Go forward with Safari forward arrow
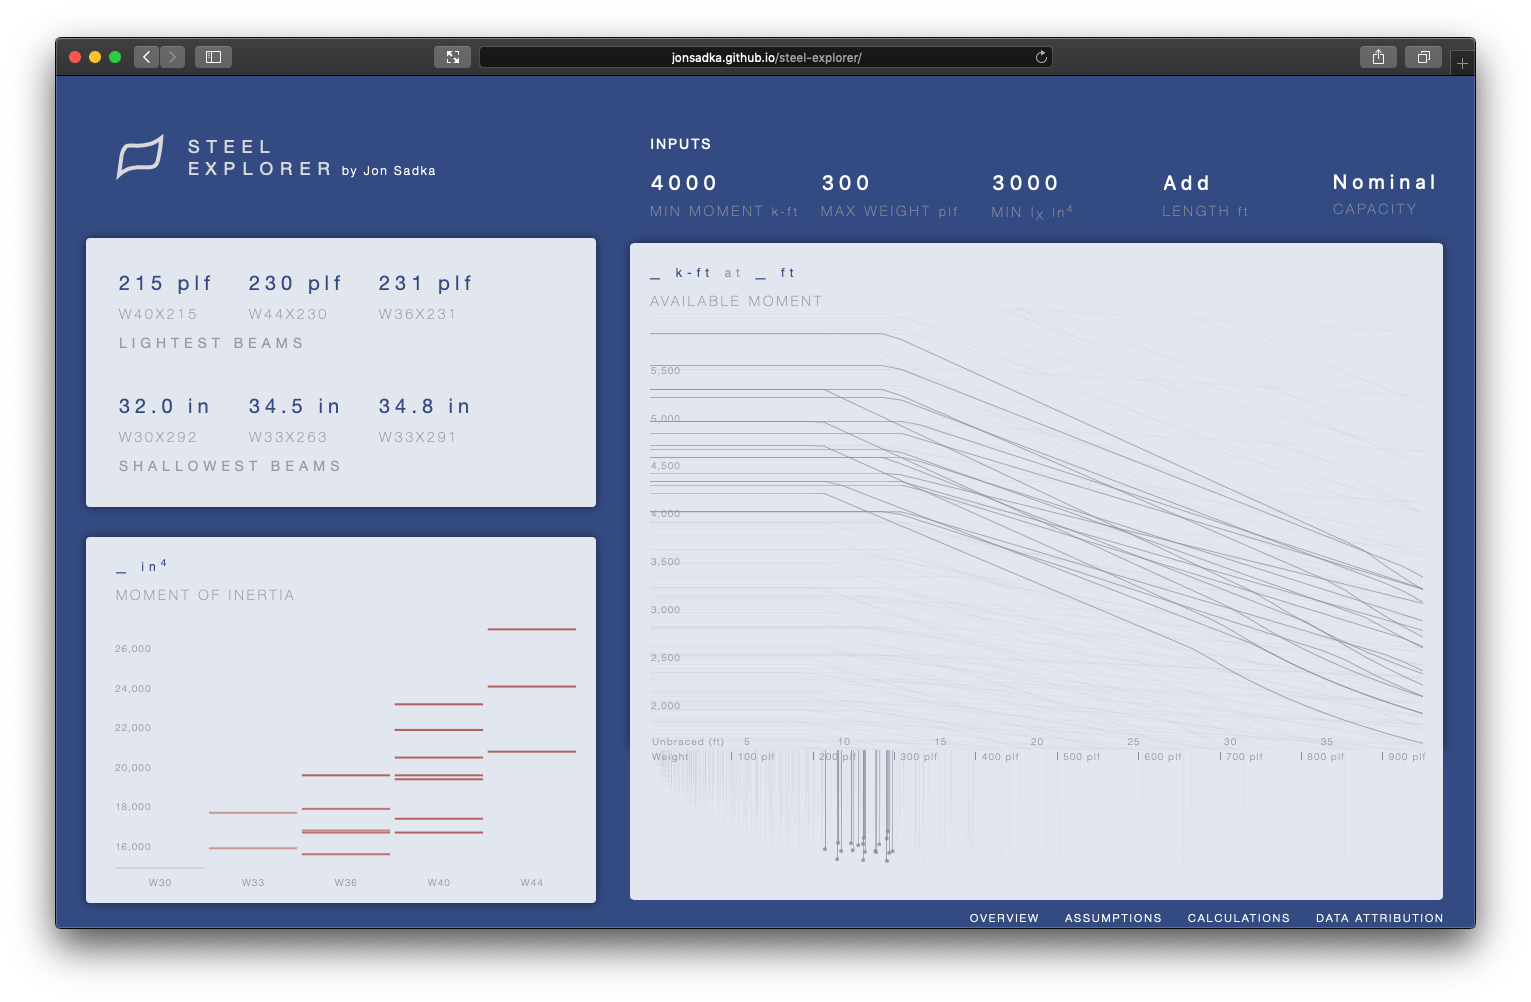This screenshot has width=1531, height=1002. (172, 57)
